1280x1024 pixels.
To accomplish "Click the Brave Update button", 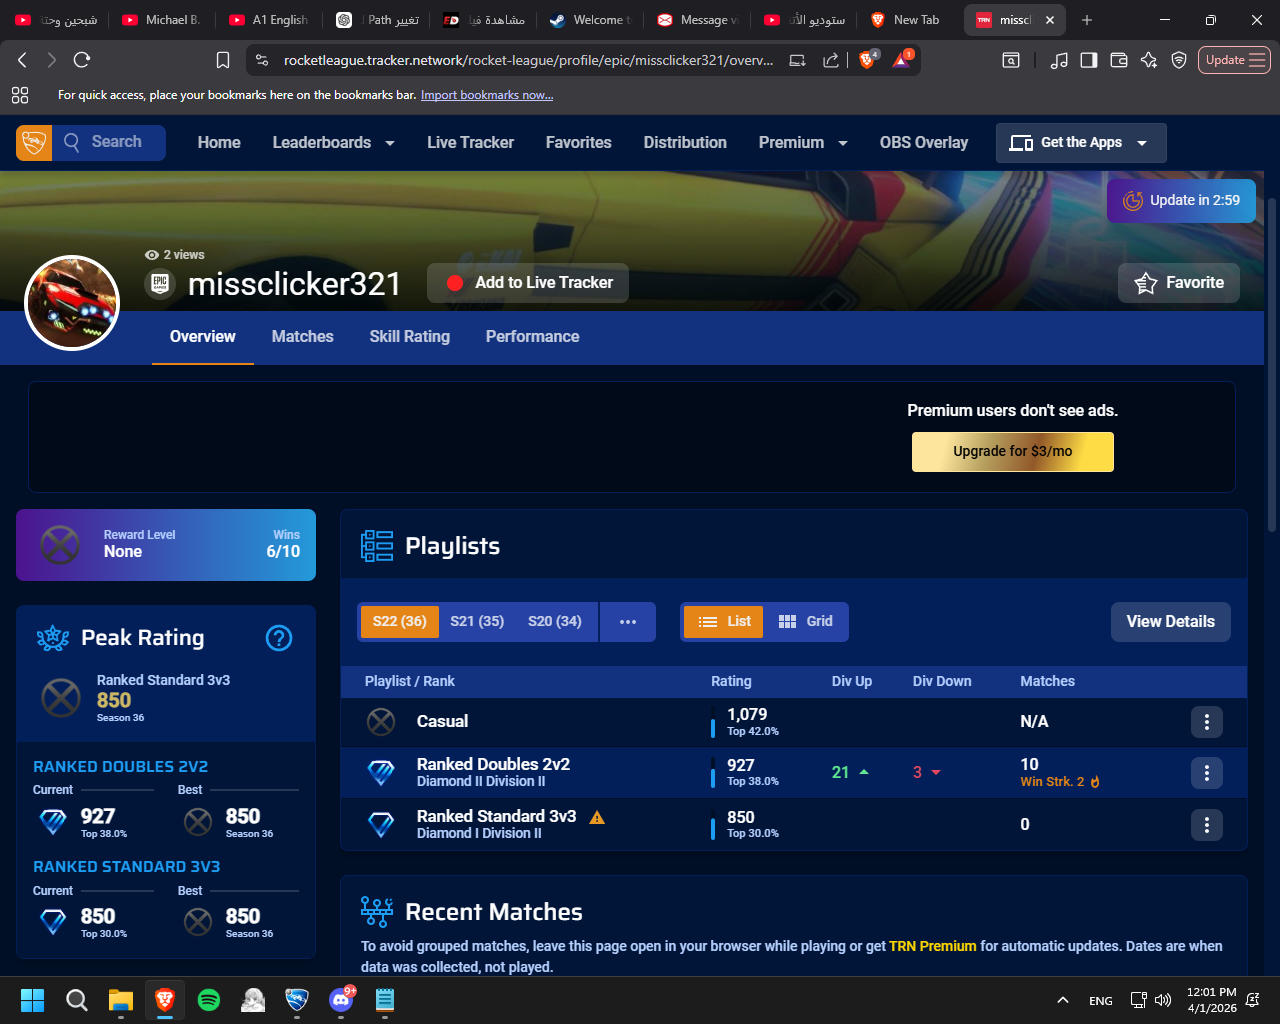I will pos(1234,60).
